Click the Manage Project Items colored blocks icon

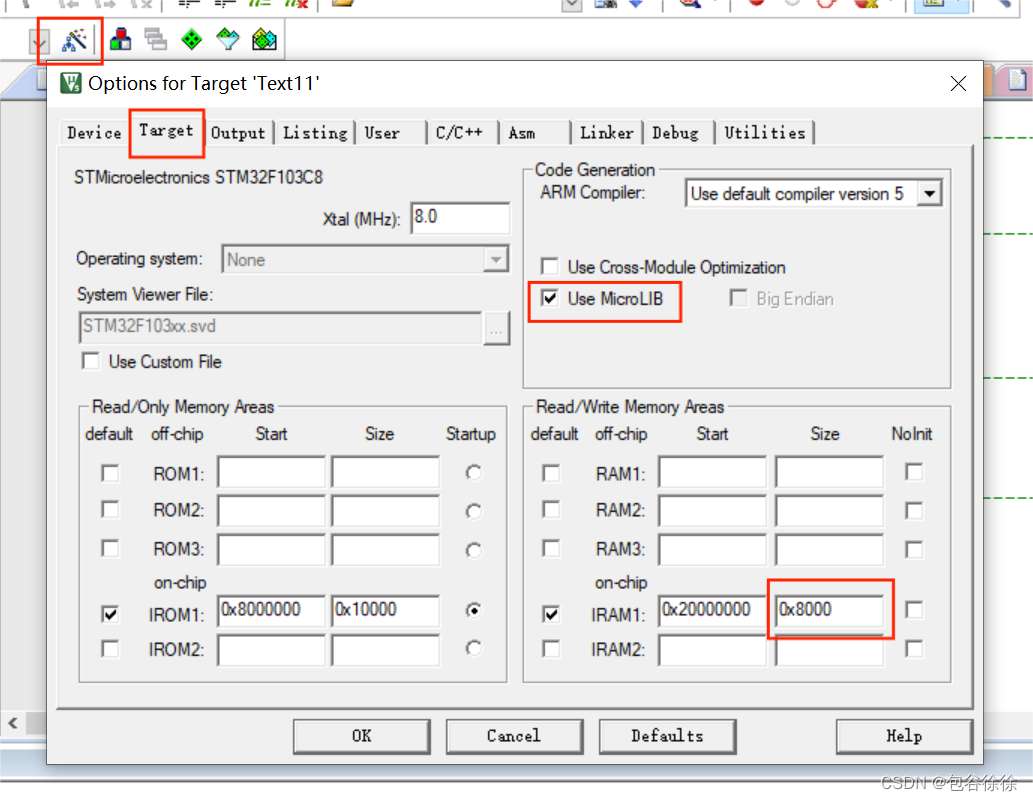121,40
